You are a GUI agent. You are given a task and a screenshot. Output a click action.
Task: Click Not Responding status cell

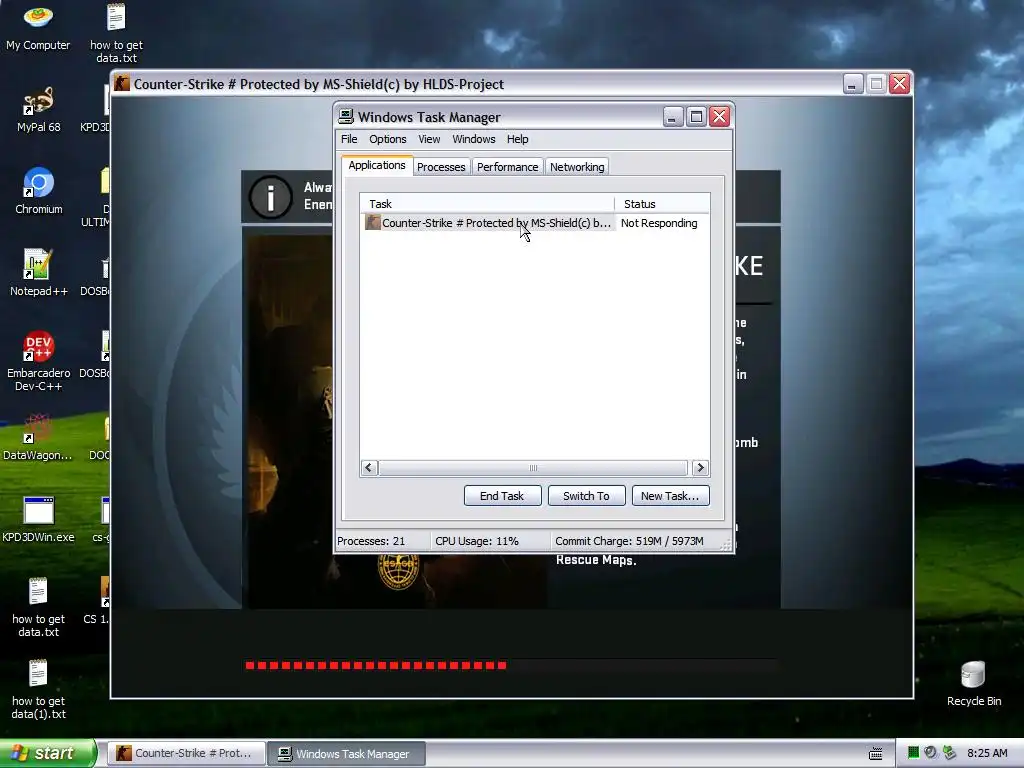click(659, 223)
